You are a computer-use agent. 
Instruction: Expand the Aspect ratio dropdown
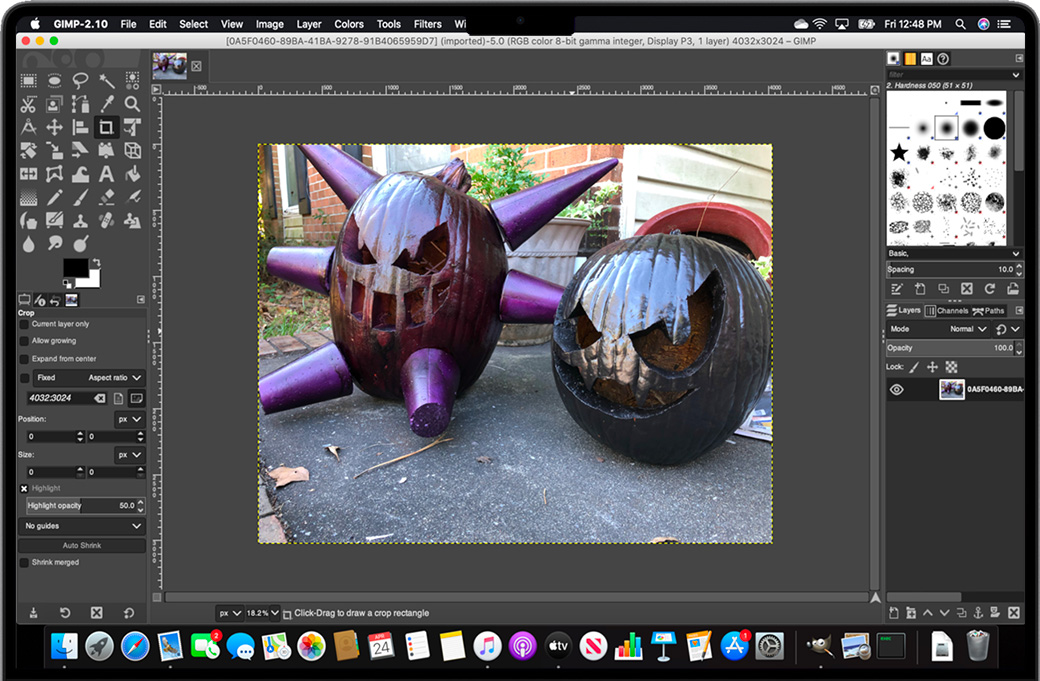coord(115,378)
